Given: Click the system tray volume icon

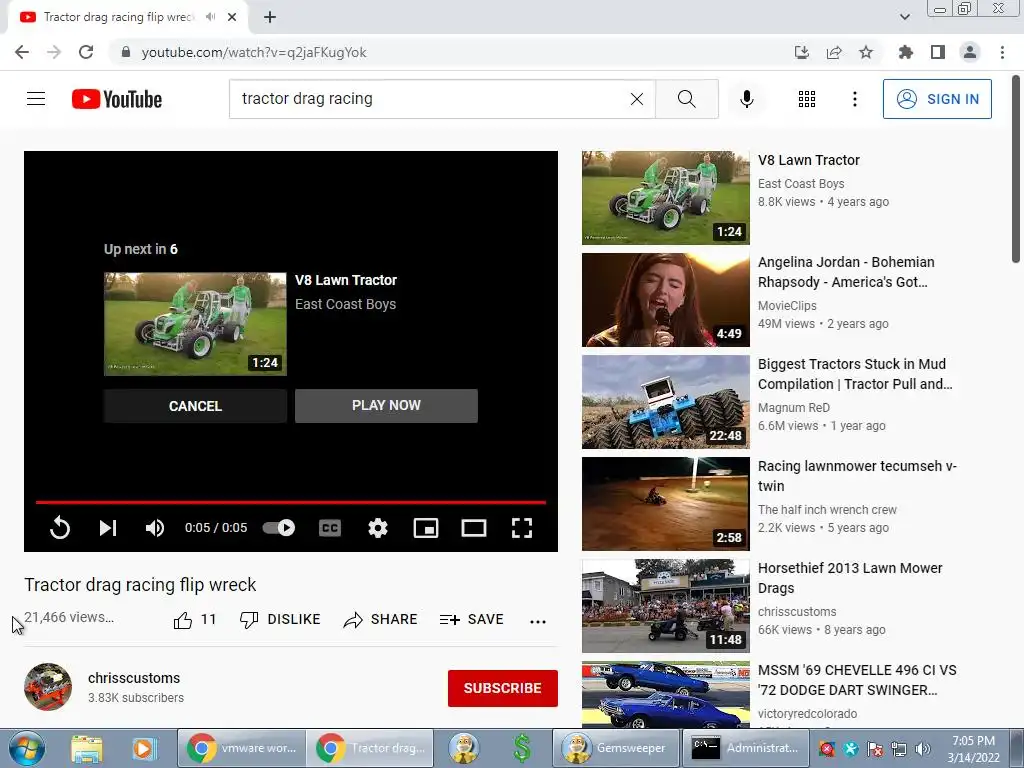Looking at the screenshot, I should pos(922,749).
